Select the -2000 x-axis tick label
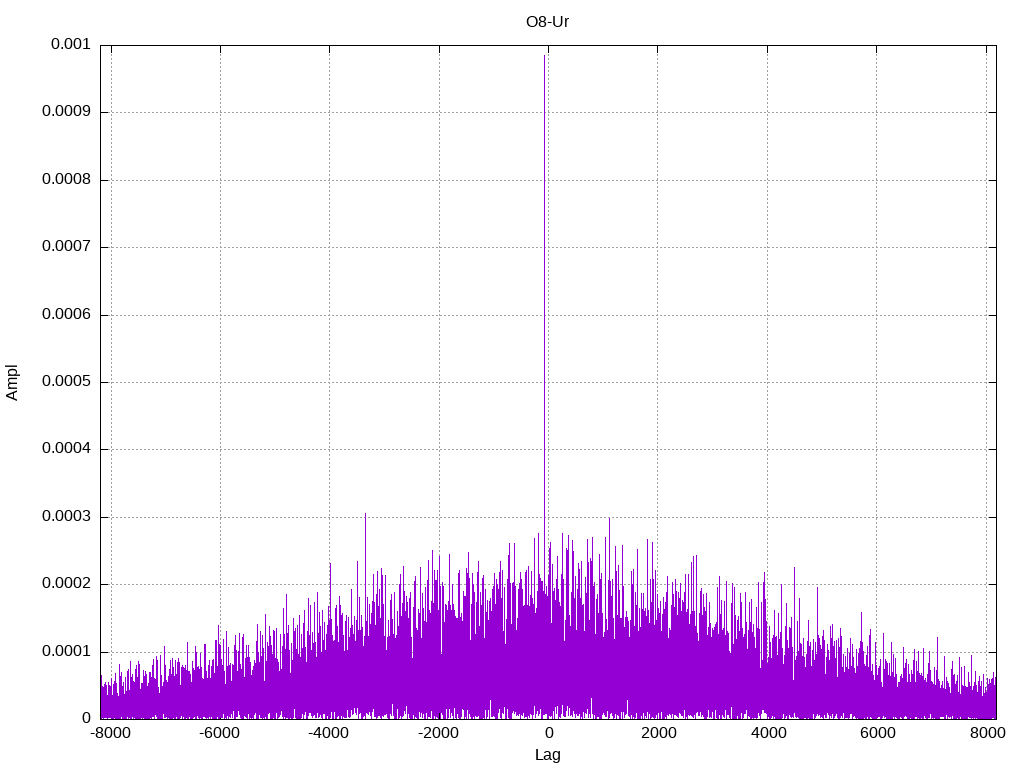Image resolution: width=1024 pixels, height=768 pixels. tap(438, 734)
